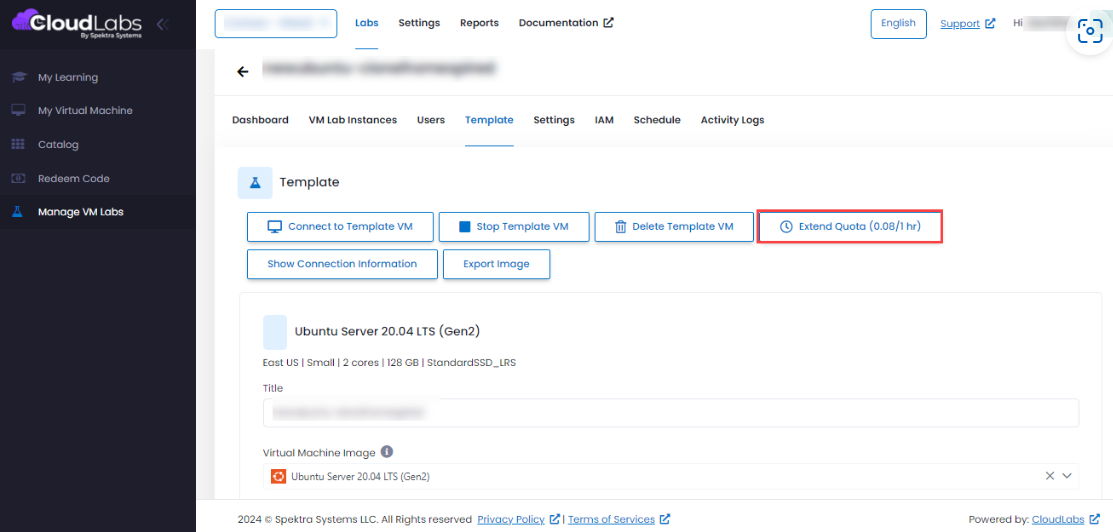
Task: Click Extend Quota (0.08/1 hr) button
Action: (850, 227)
